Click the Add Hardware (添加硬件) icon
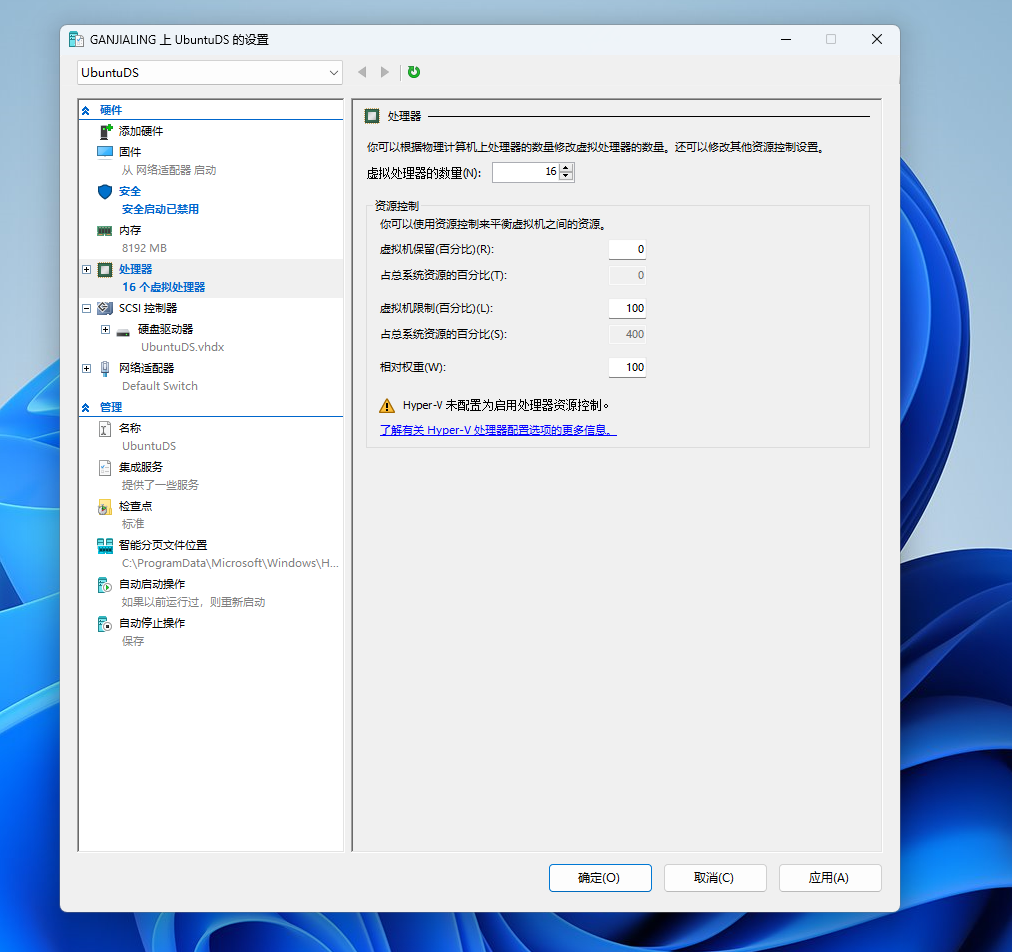 106,131
